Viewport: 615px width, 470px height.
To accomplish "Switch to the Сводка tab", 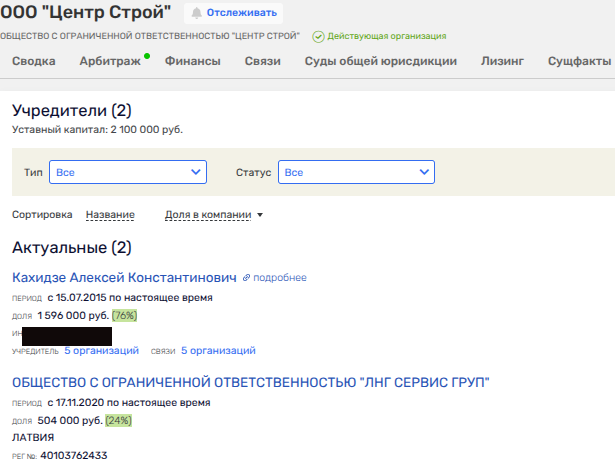I will point(34,62).
